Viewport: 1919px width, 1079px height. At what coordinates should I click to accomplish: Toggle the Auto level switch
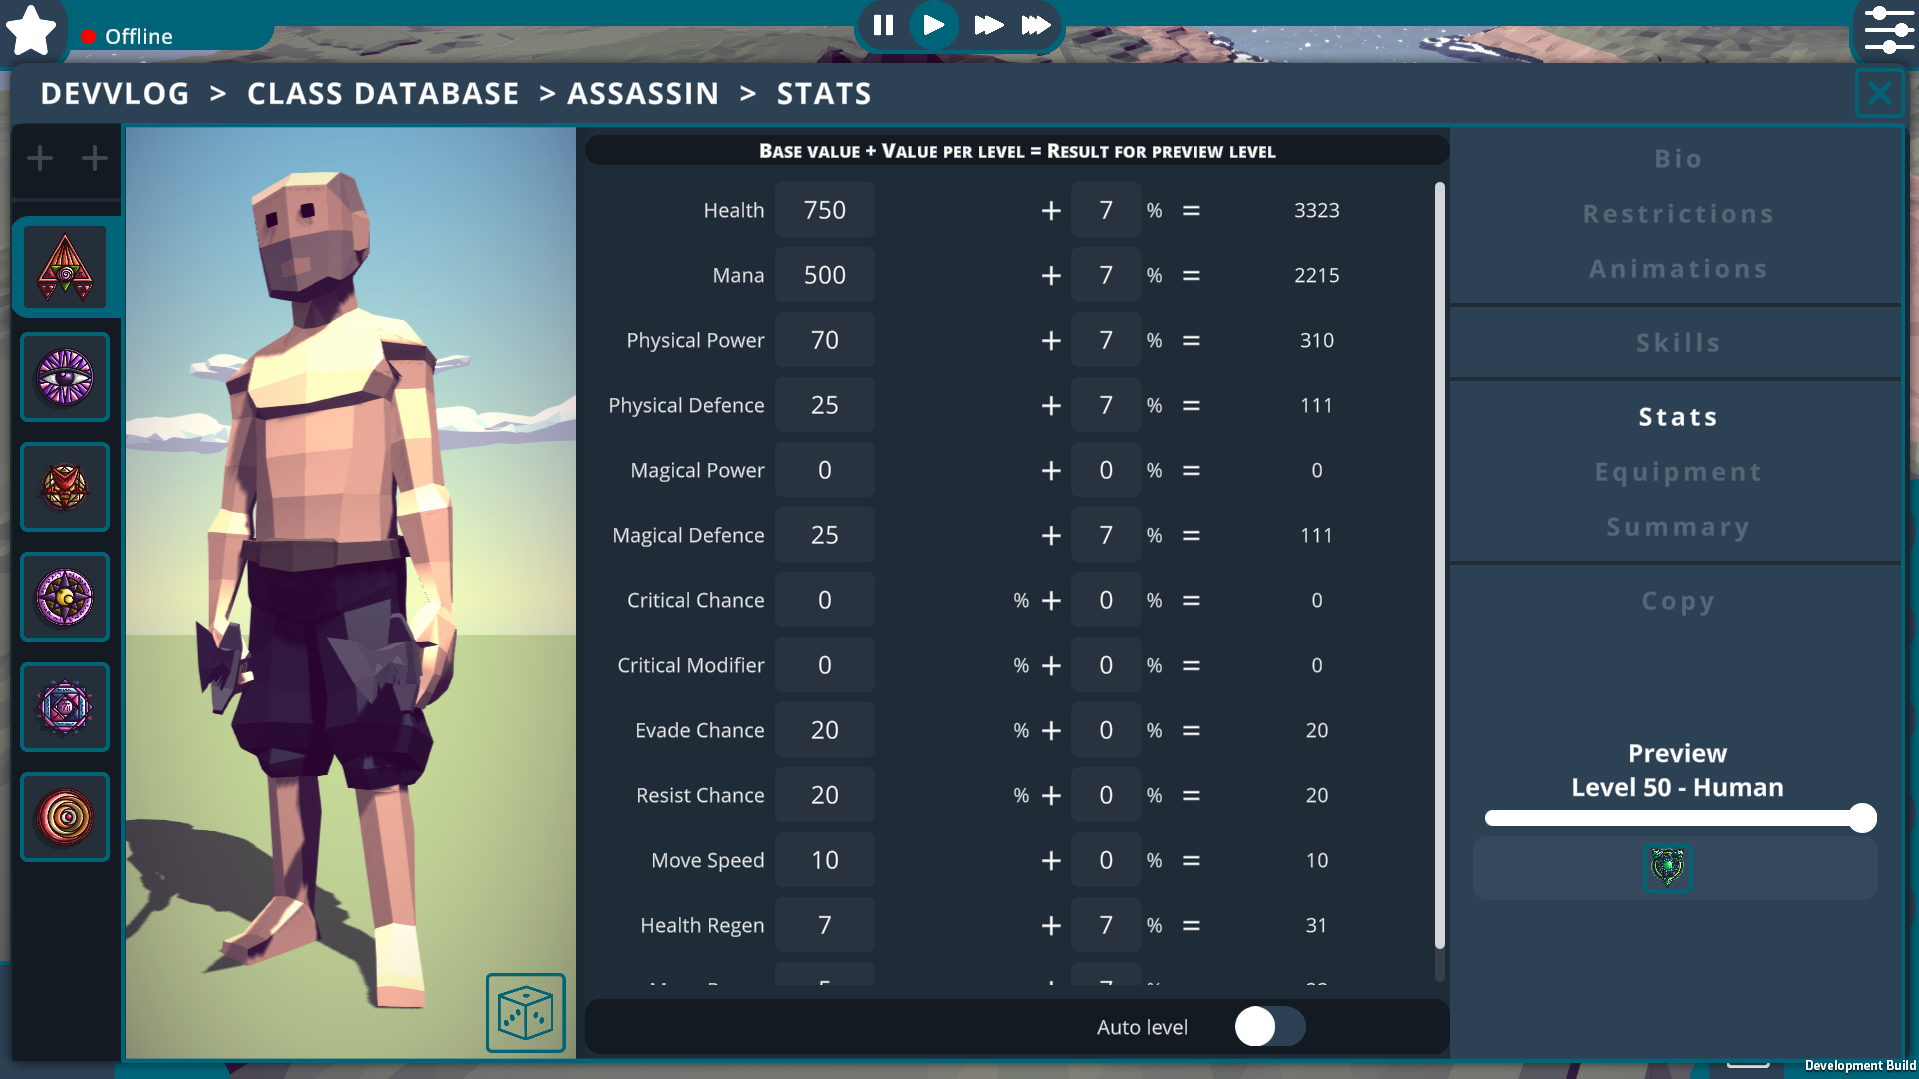point(1270,1026)
